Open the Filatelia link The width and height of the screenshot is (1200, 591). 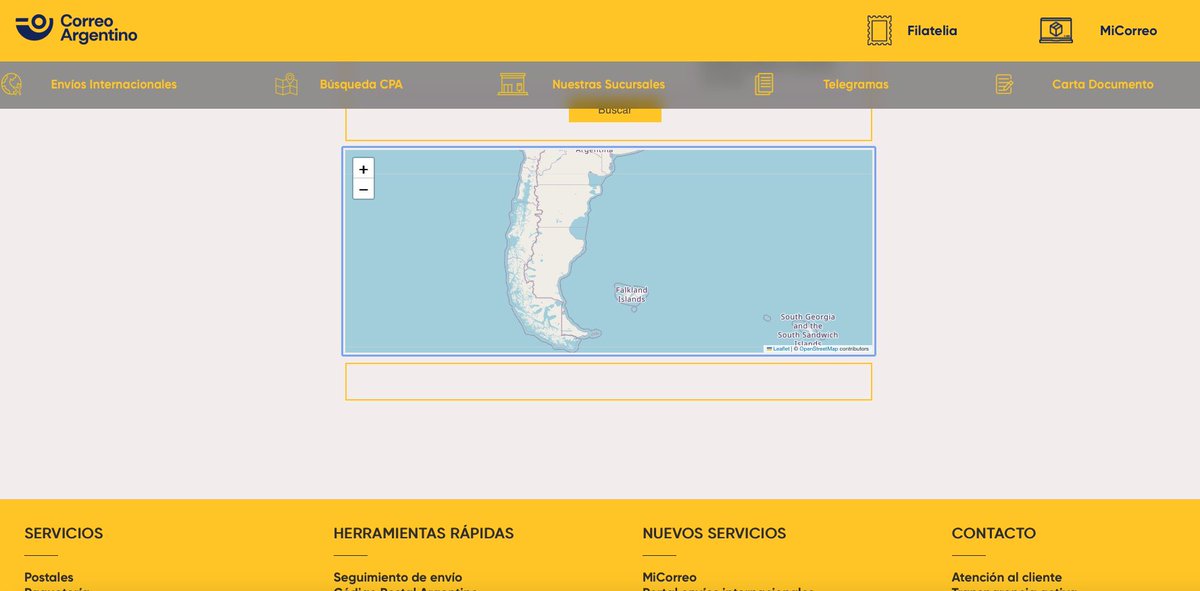932,31
